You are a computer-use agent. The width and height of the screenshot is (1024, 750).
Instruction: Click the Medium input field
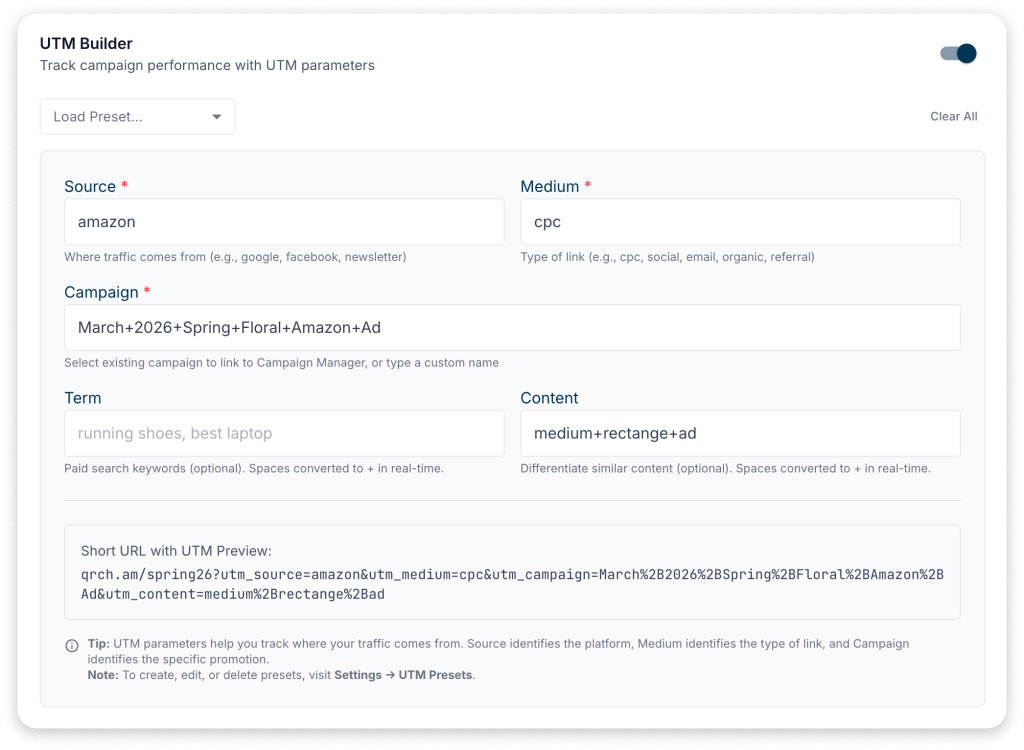(740, 222)
